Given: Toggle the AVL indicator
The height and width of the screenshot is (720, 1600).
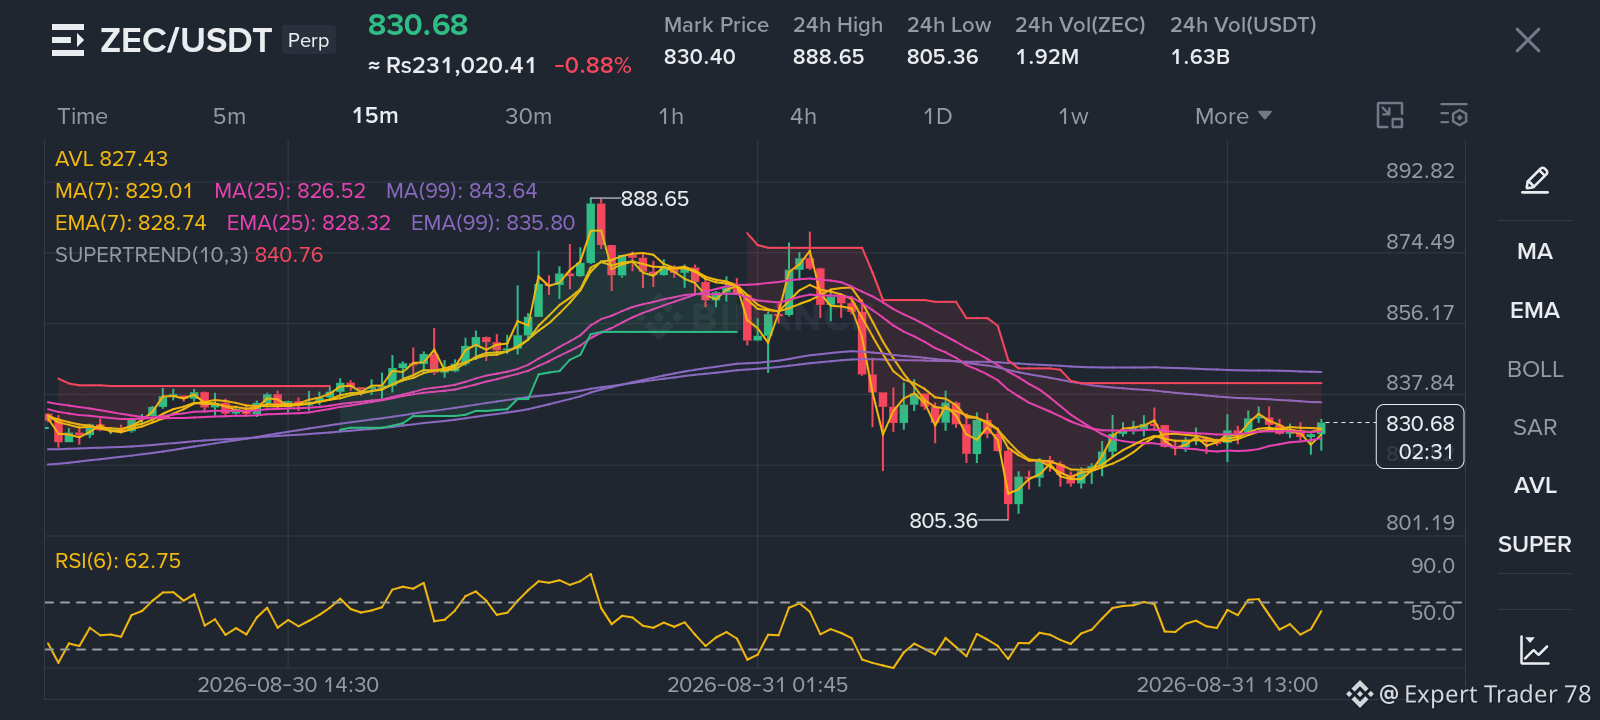Looking at the screenshot, I should click(1535, 485).
